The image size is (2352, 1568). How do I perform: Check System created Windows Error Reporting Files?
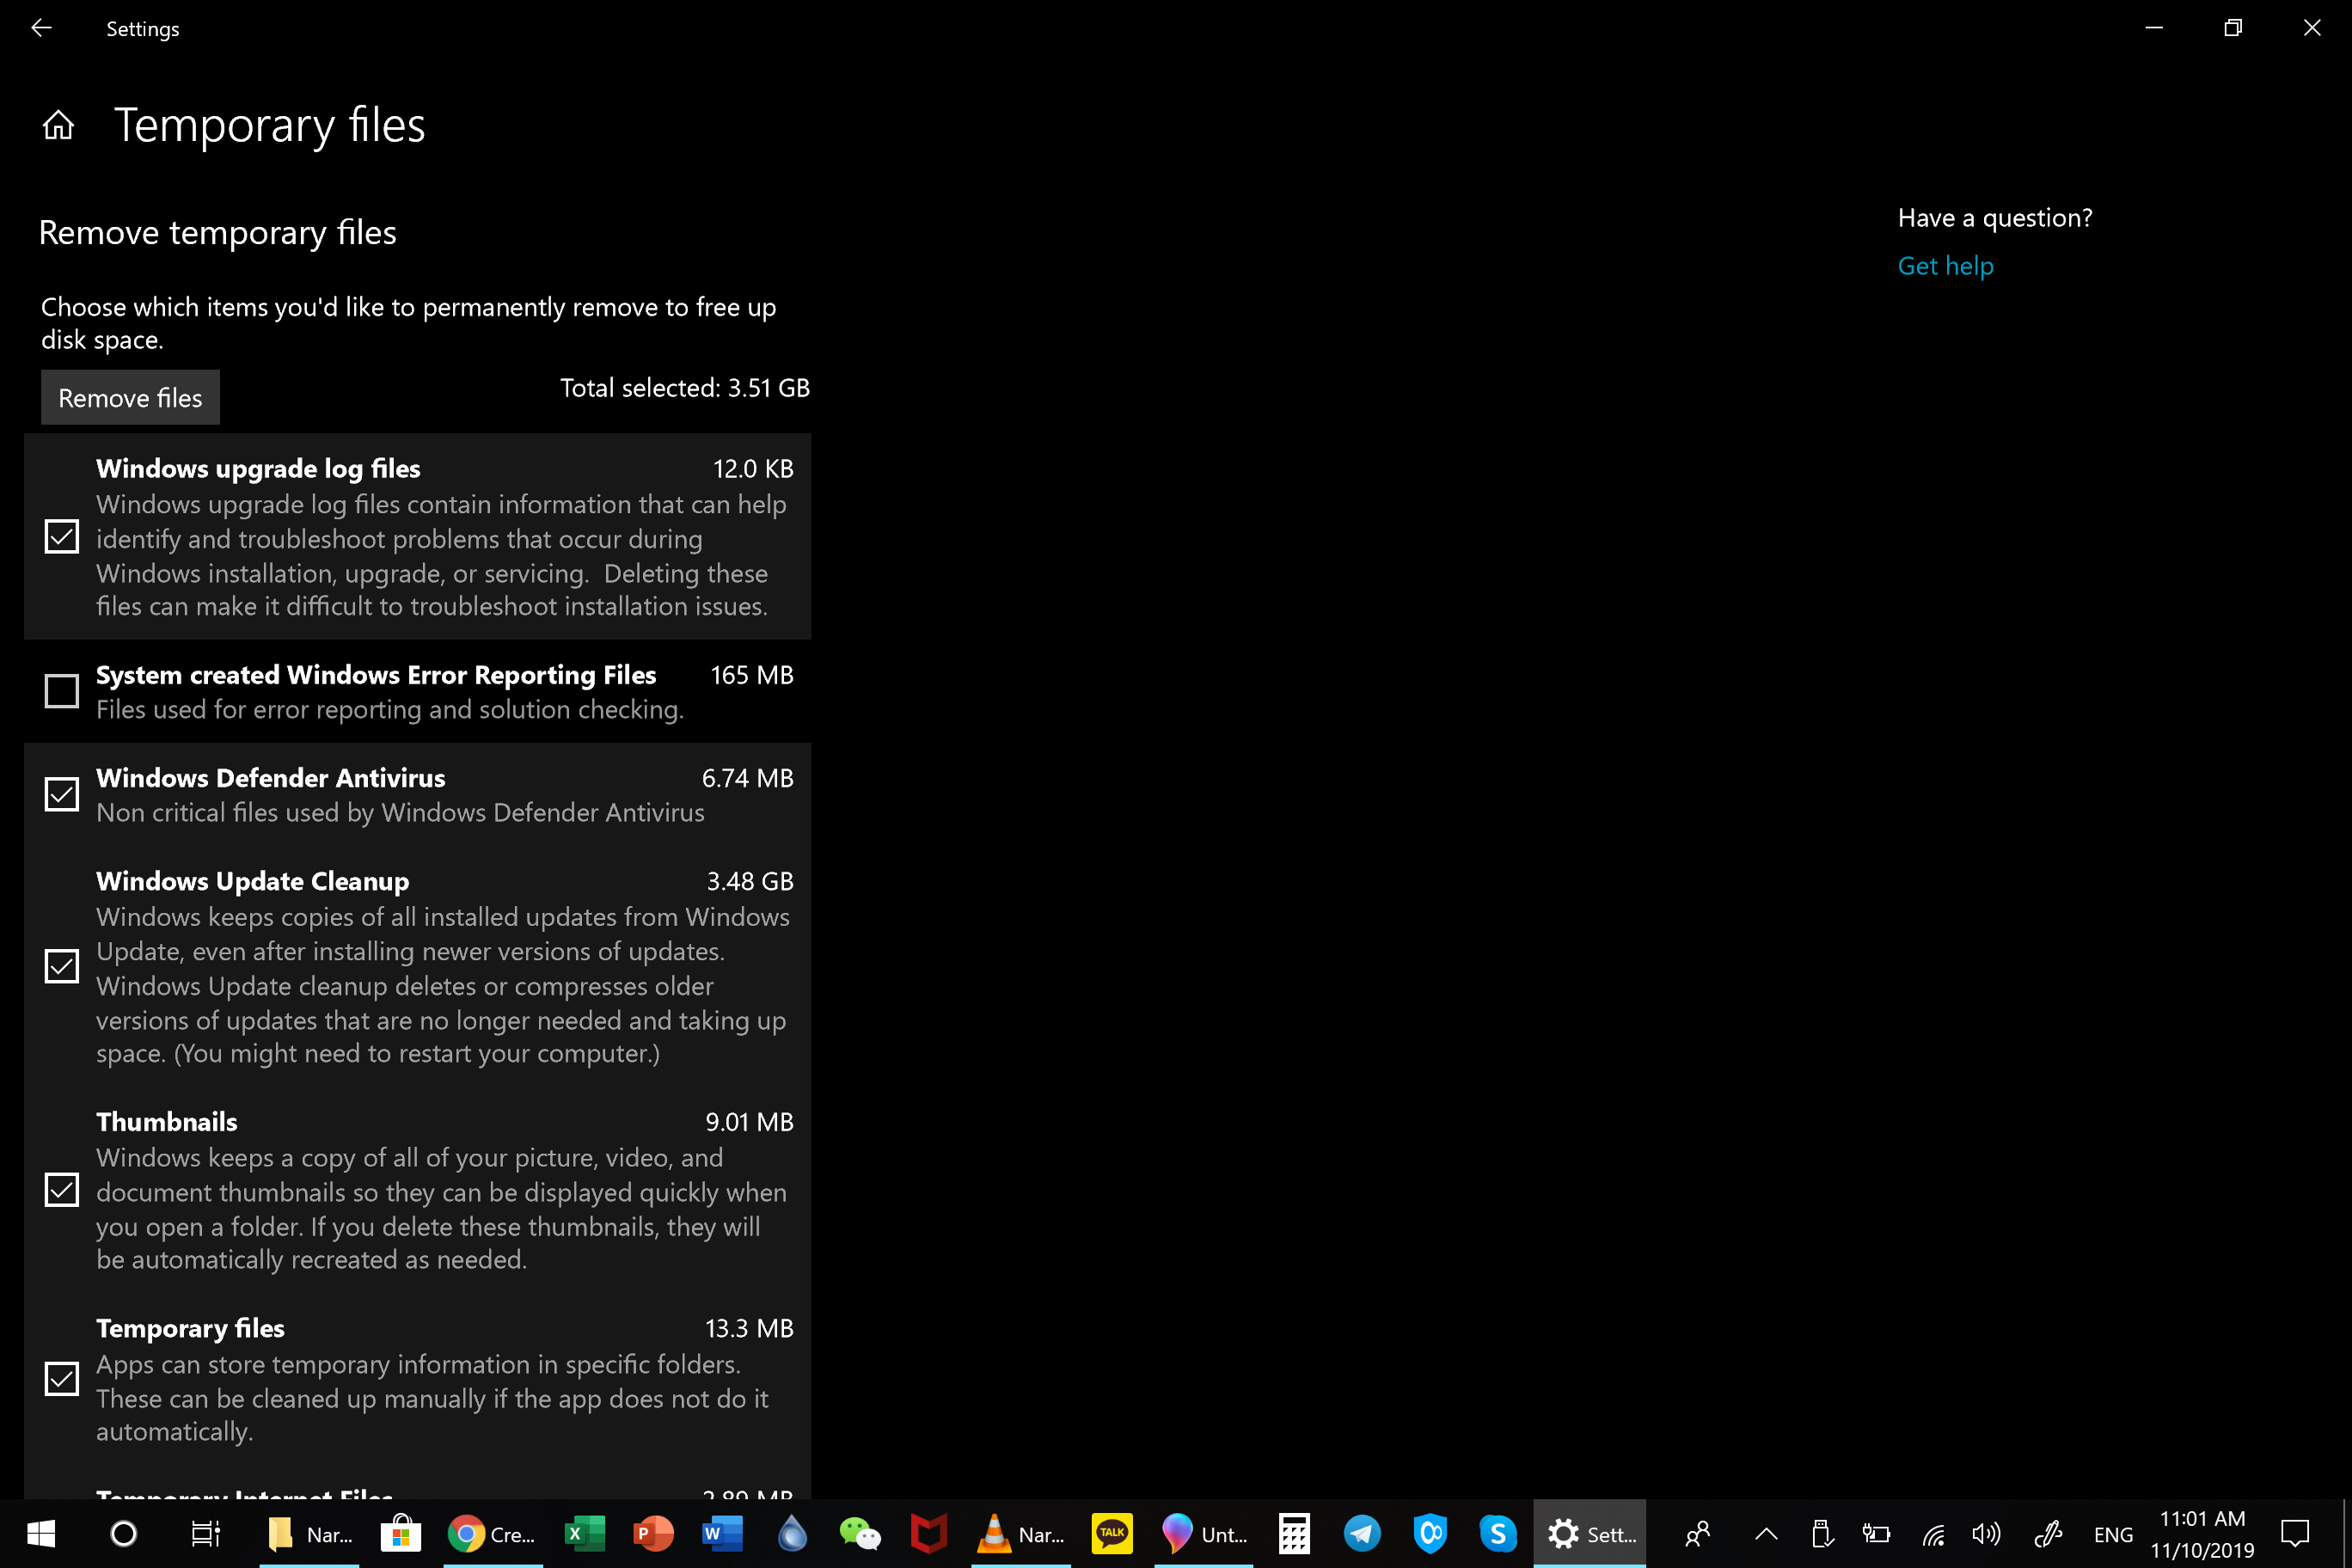[x=62, y=691]
